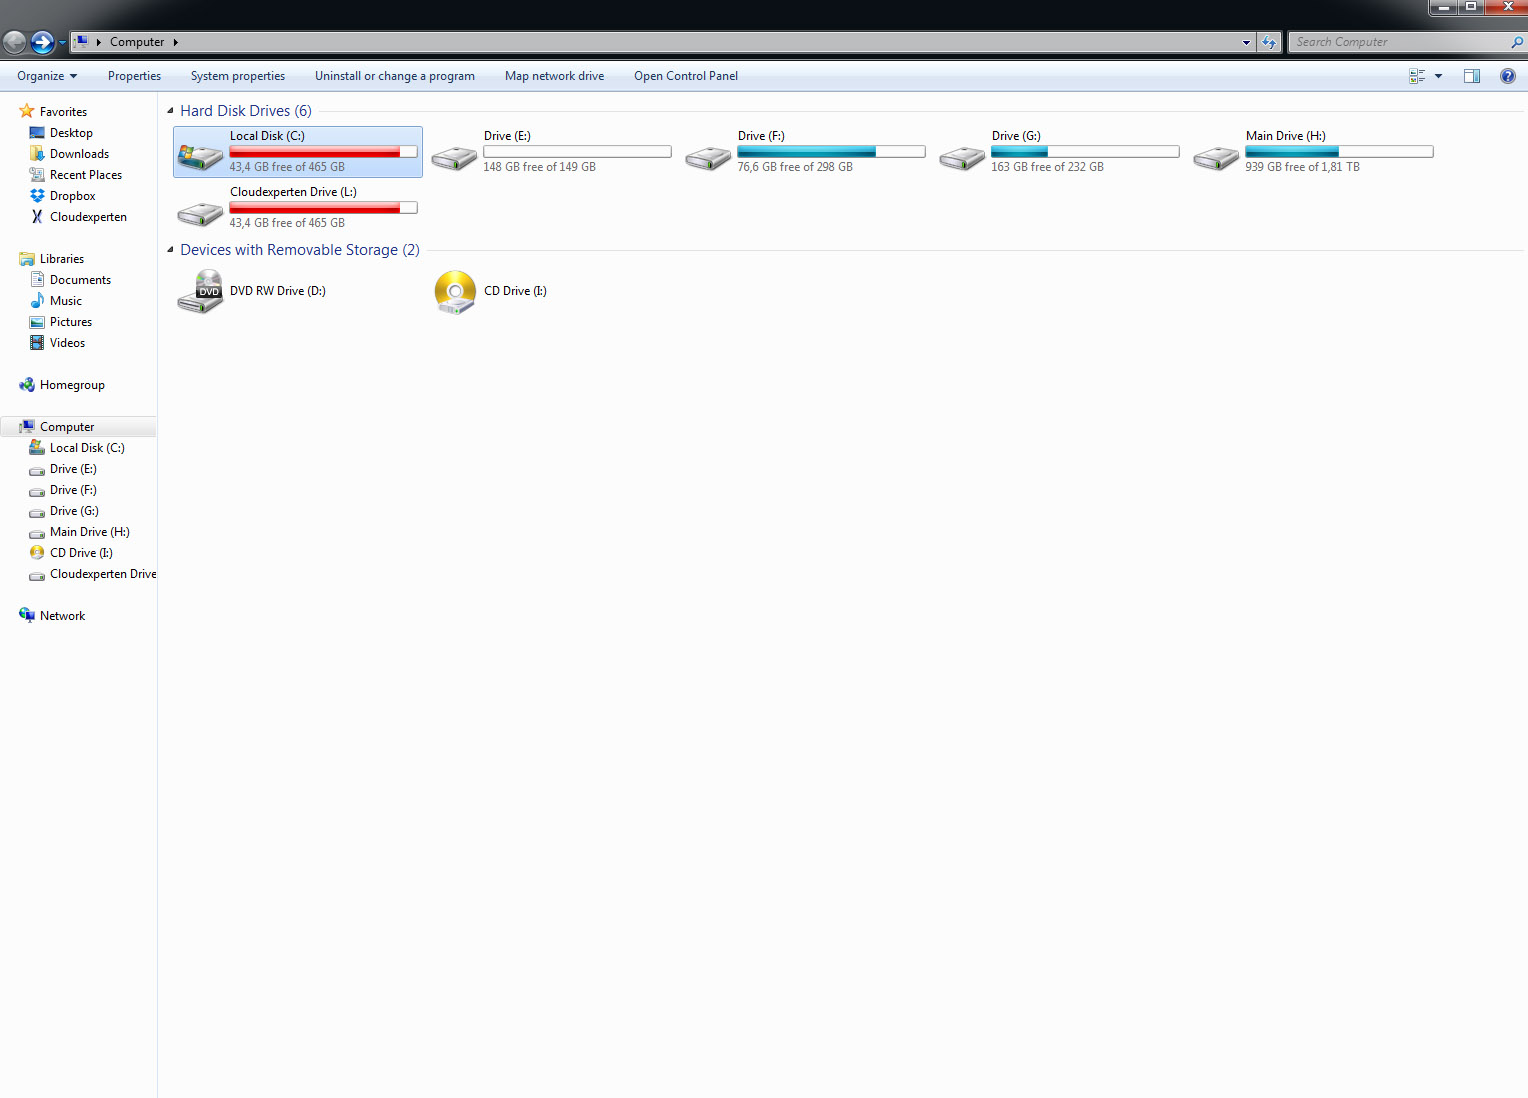Open Control Panel from command bar
Screen dimensions: 1528x1098
[x=686, y=76]
